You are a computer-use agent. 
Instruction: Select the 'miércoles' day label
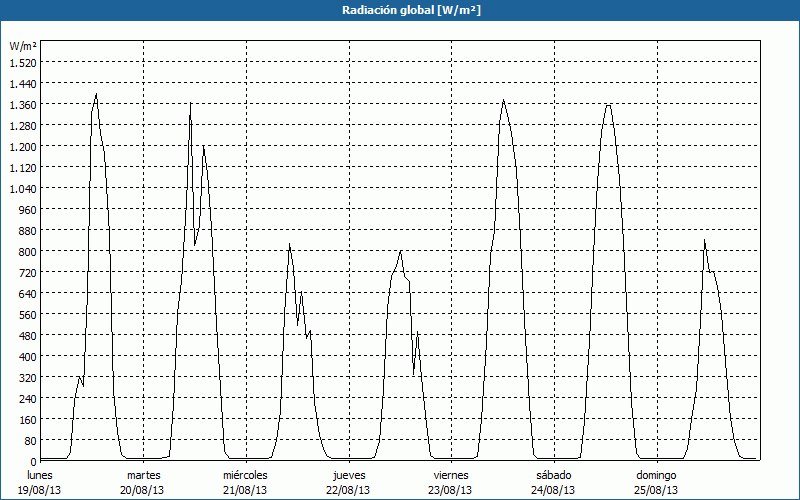click(245, 475)
